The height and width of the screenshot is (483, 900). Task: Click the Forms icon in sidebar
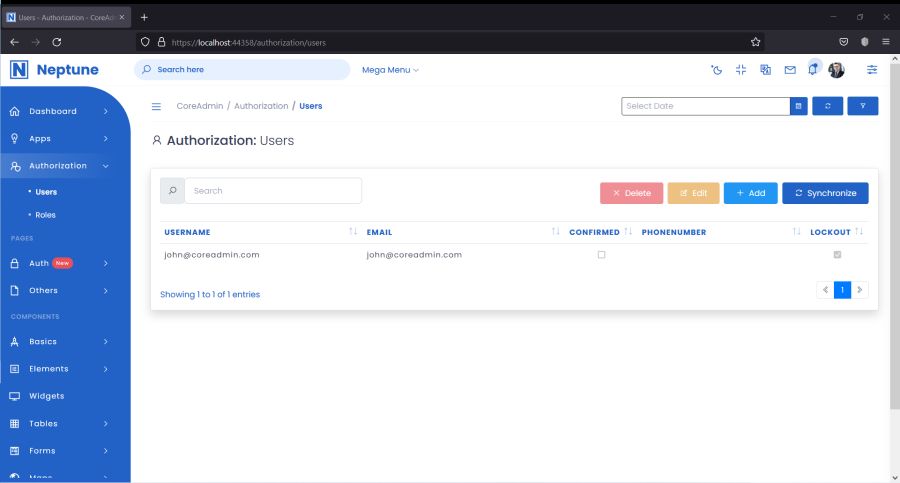15,451
